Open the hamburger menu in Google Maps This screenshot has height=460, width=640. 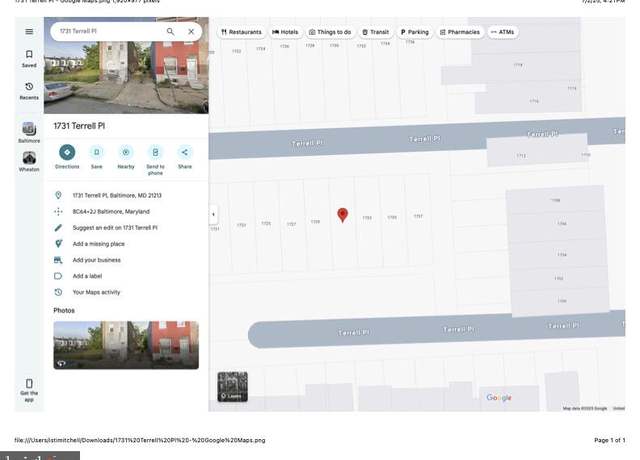pyautogui.click(x=29, y=31)
